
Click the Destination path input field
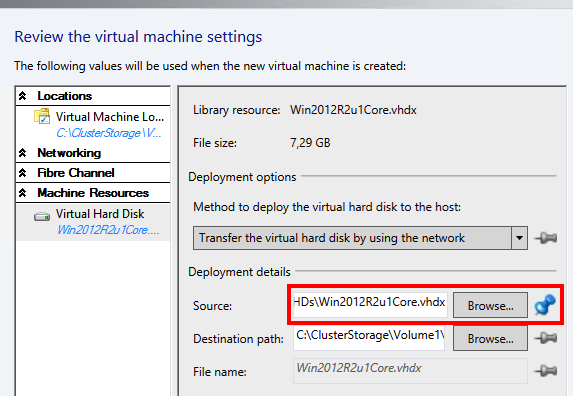369,338
